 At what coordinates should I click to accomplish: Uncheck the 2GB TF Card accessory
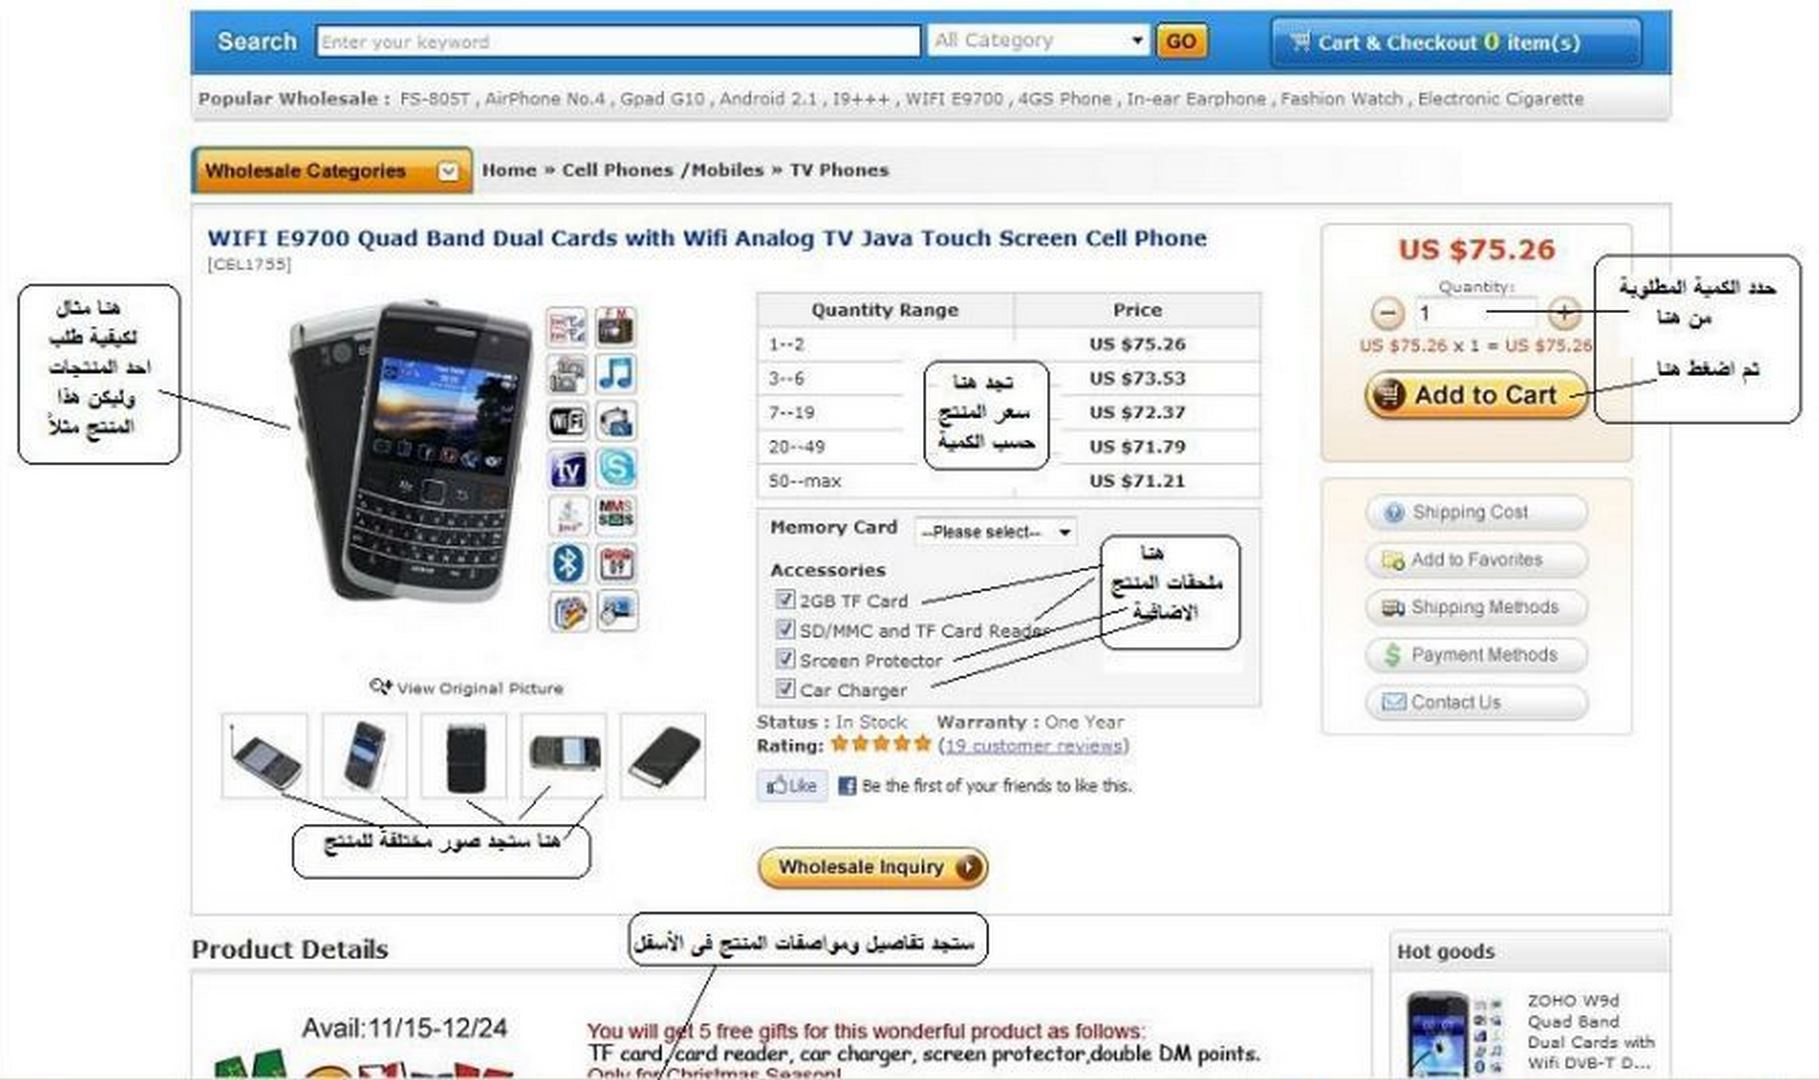click(785, 600)
